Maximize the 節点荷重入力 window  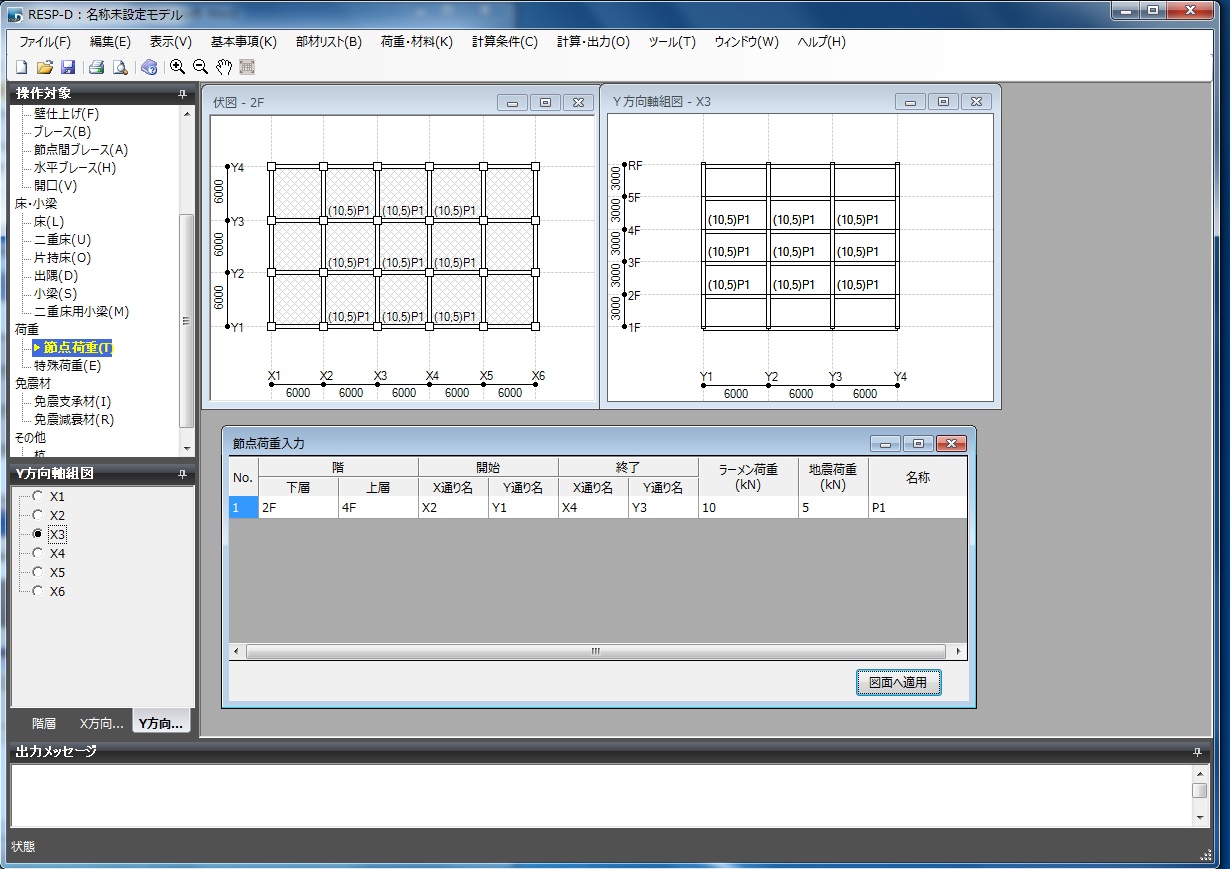pyautogui.click(x=918, y=443)
